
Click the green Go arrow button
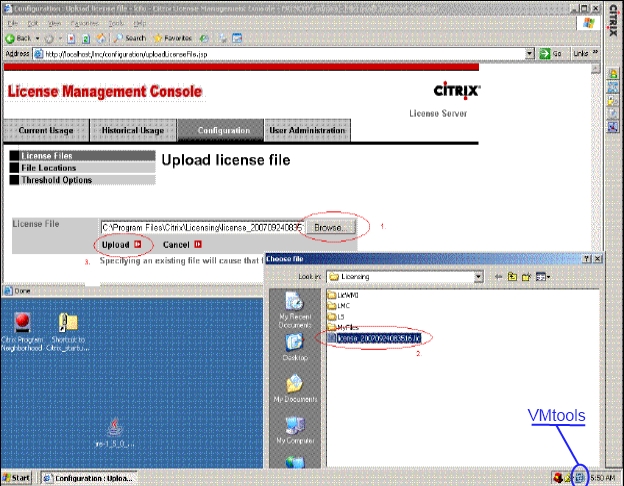point(550,53)
